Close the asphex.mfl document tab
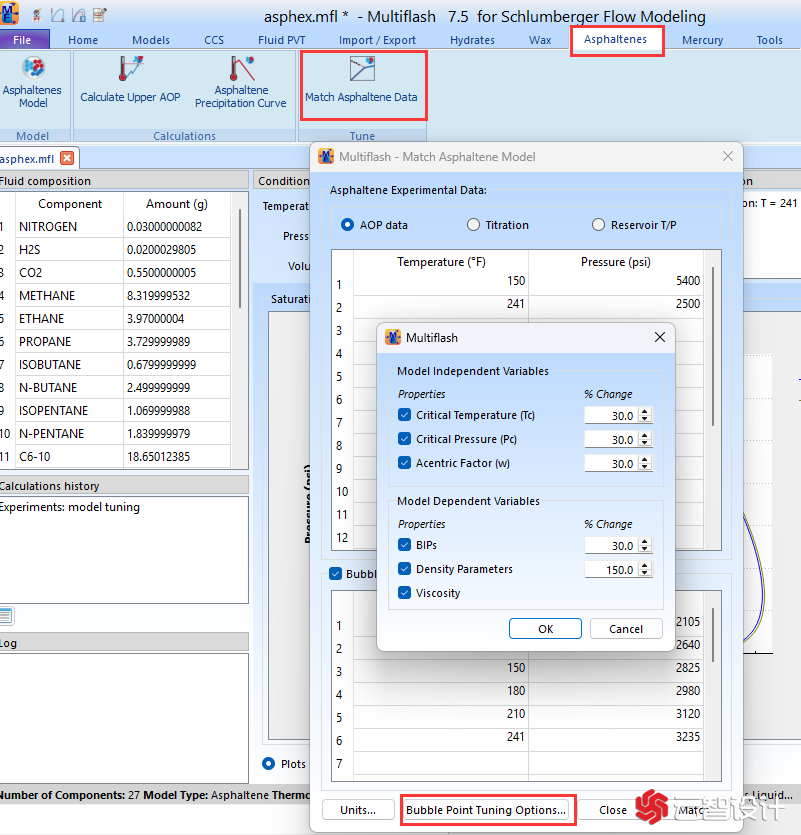Image resolution: width=801 pixels, height=835 pixels. (x=67, y=158)
